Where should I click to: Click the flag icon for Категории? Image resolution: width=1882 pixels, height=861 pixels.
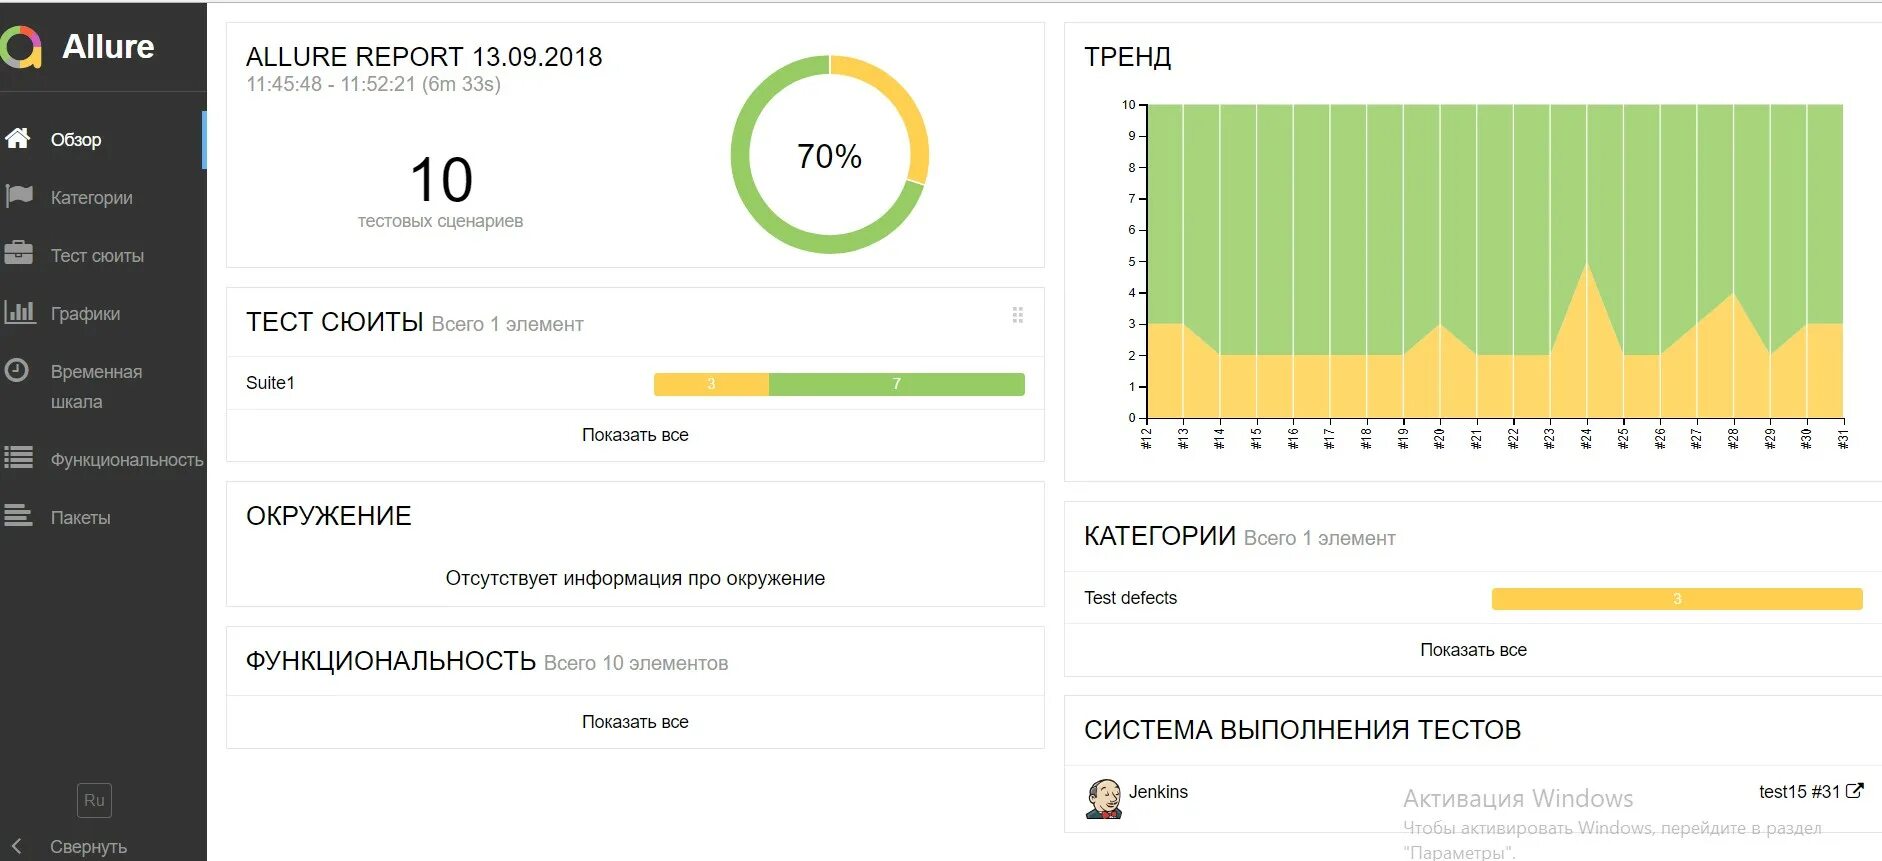click(x=18, y=196)
